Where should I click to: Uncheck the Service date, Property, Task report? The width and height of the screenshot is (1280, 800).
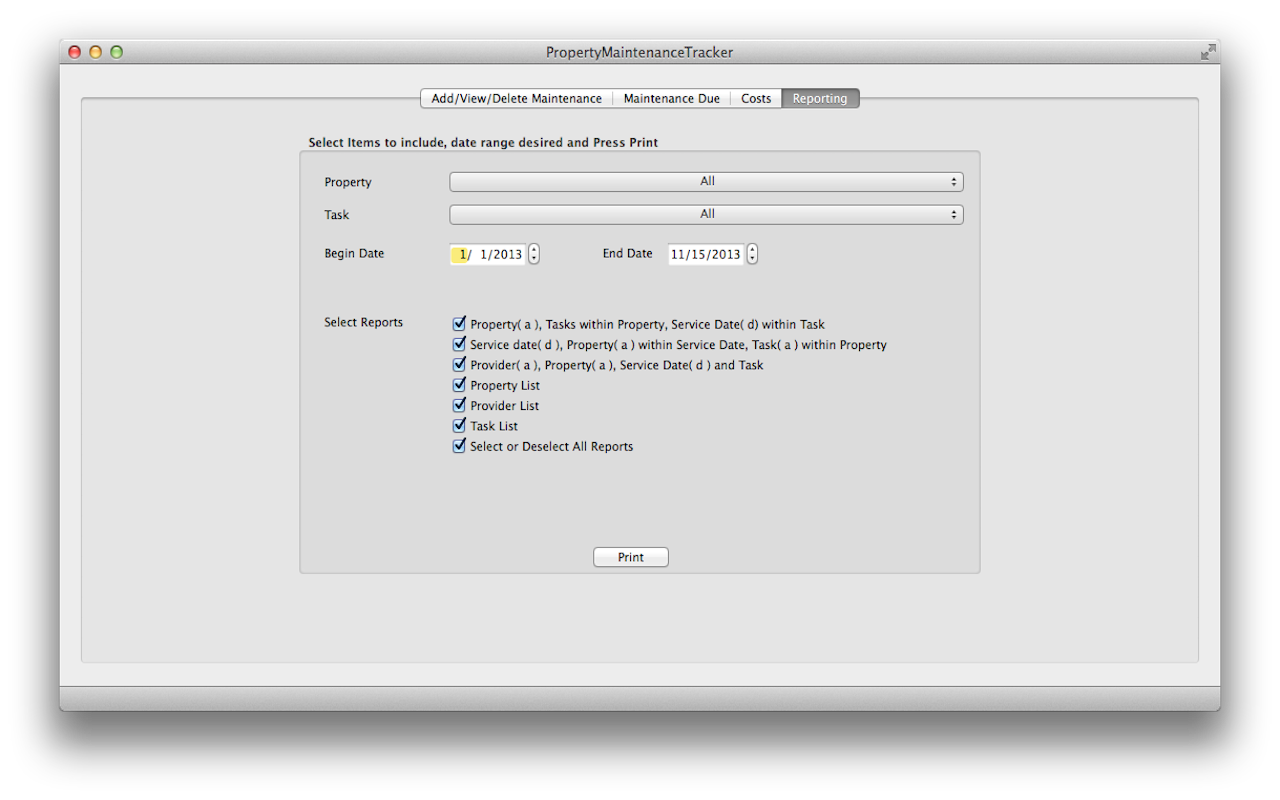(x=460, y=344)
